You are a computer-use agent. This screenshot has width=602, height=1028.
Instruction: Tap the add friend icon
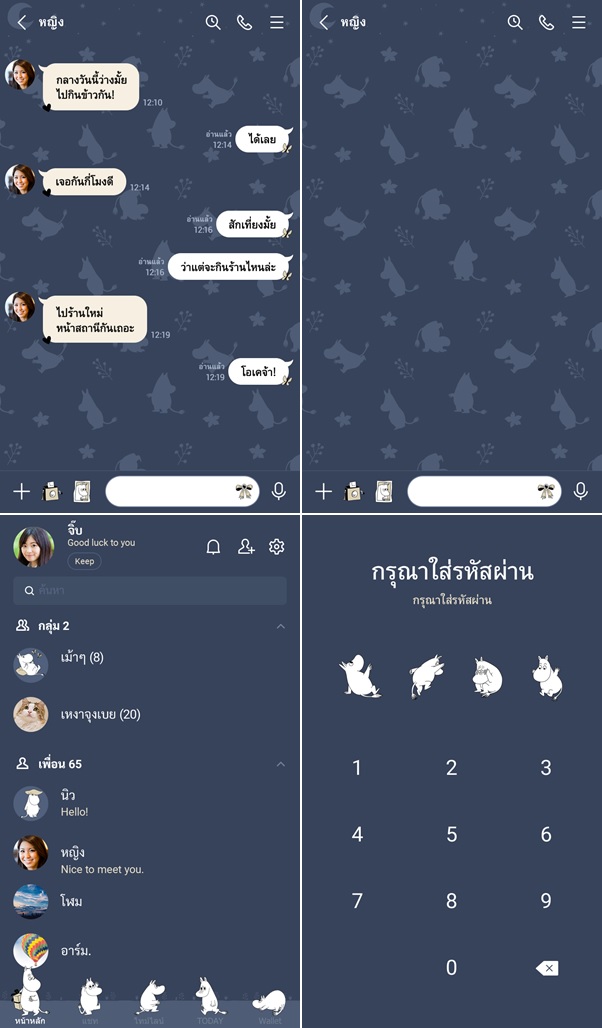point(246,547)
